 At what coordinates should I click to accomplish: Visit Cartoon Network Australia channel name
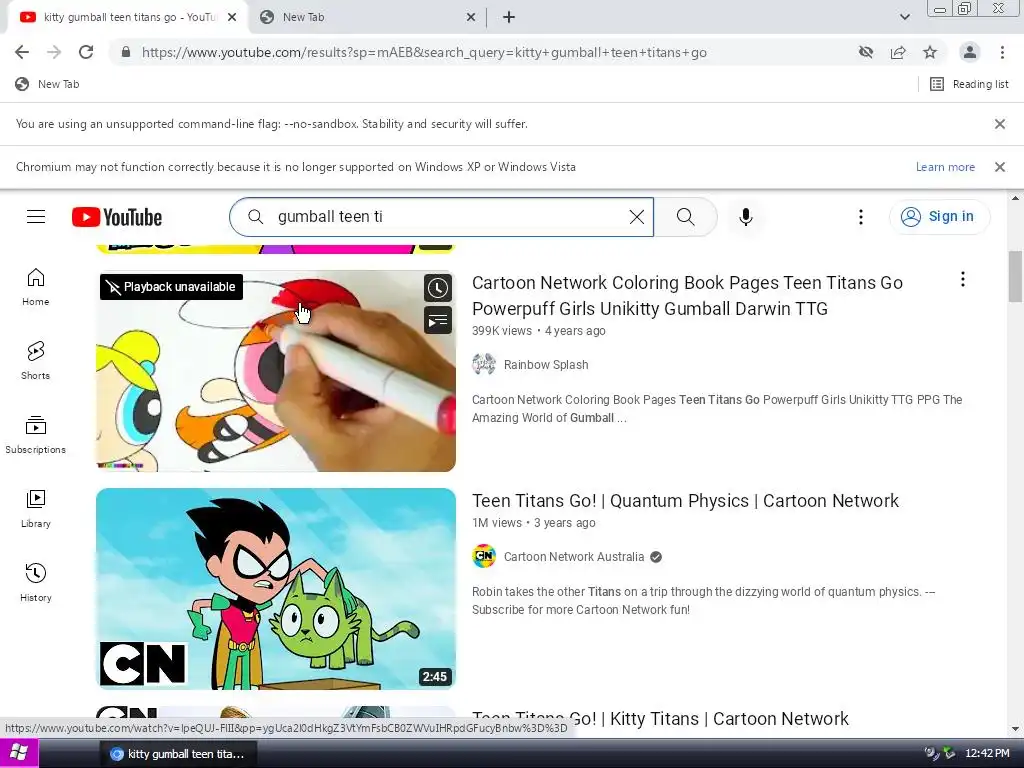pyautogui.click(x=574, y=557)
